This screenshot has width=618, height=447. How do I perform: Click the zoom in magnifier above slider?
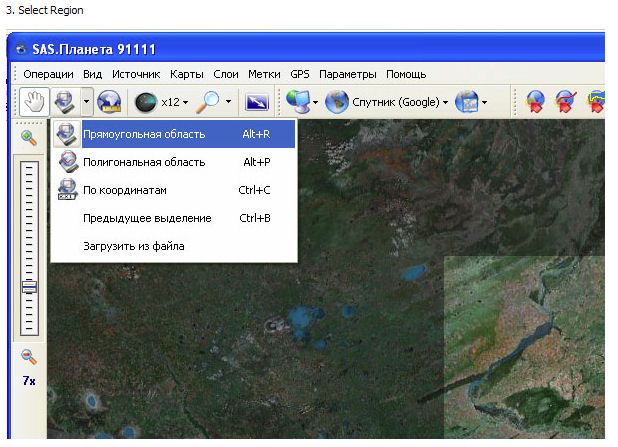point(29,138)
